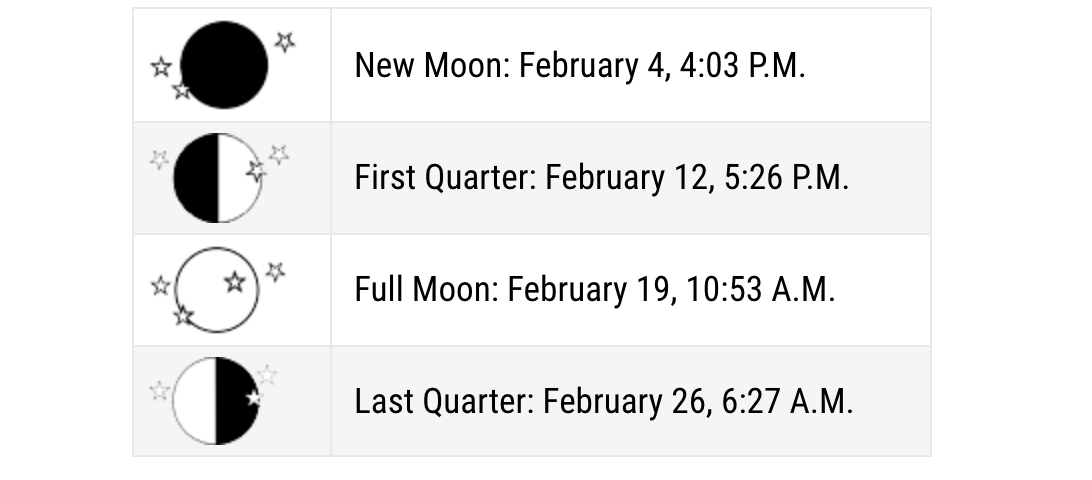This screenshot has height=480, width=1092.
Task: Click the star overlapping the New Moon's bottom-left edge
Action: click(181, 91)
